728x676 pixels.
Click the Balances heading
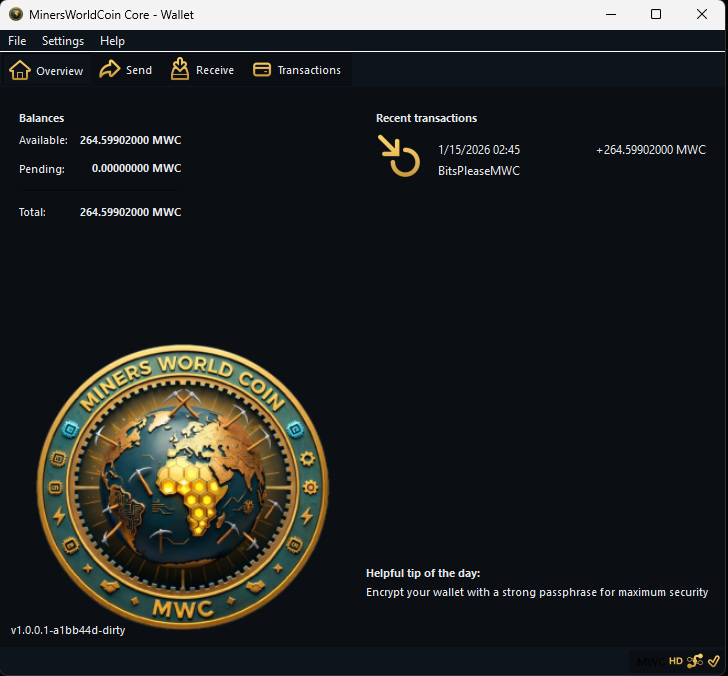tap(41, 118)
